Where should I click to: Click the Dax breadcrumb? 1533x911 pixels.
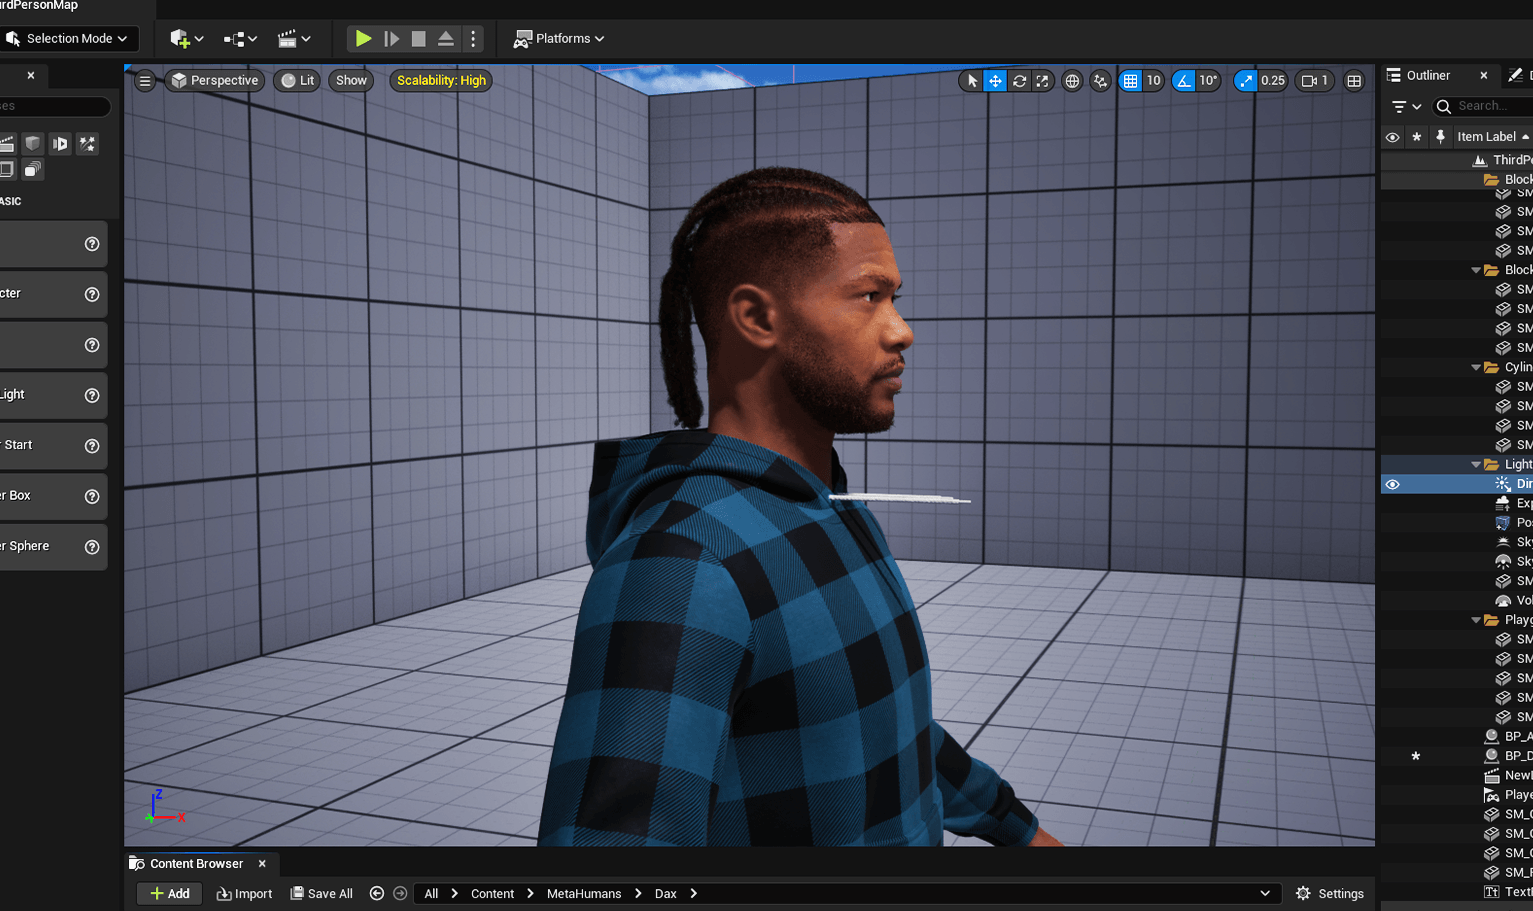pyautogui.click(x=665, y=894)
